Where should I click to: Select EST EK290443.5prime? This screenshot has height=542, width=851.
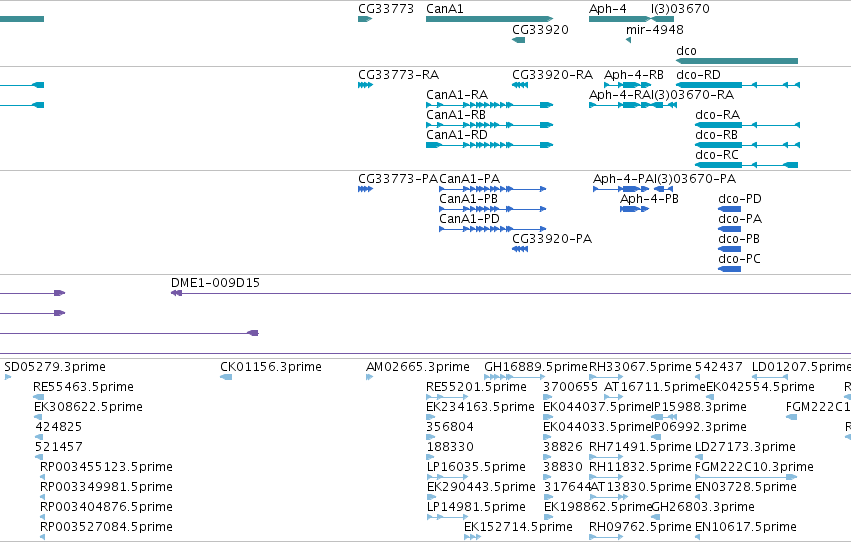coord(431,498)
